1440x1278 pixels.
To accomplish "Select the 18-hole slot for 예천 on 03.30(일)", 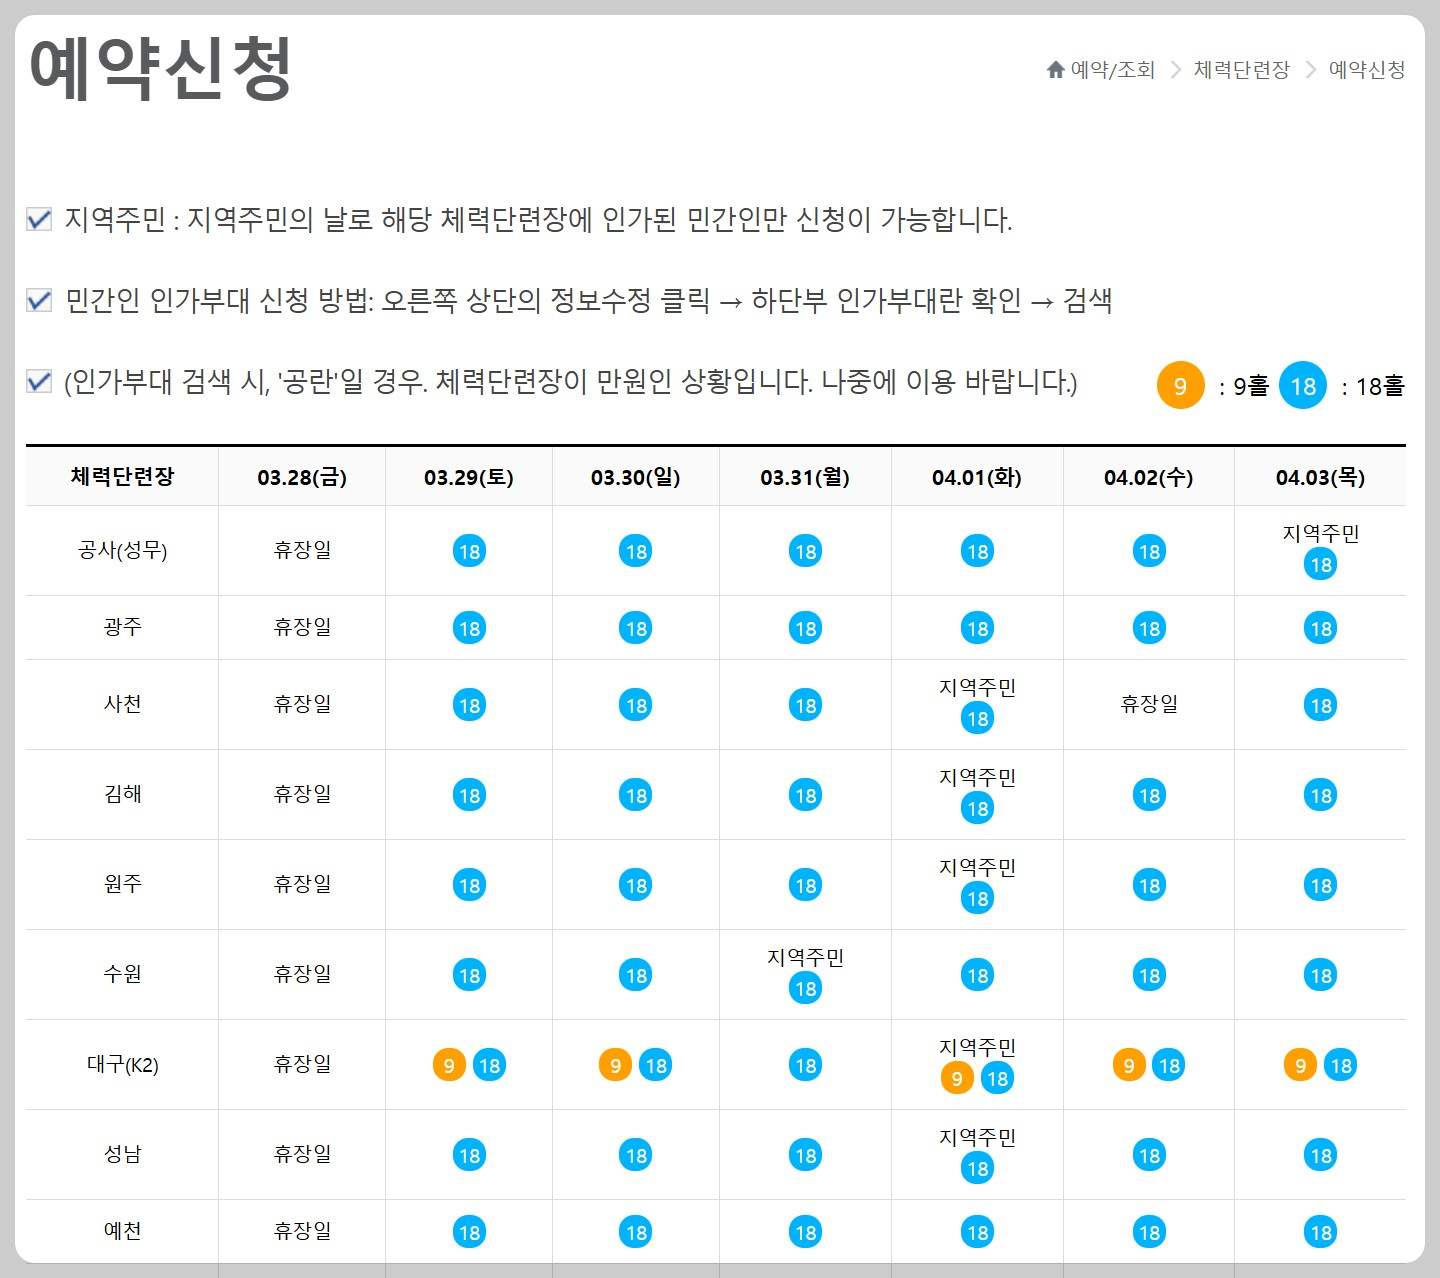I will (x=636, y=1232).
